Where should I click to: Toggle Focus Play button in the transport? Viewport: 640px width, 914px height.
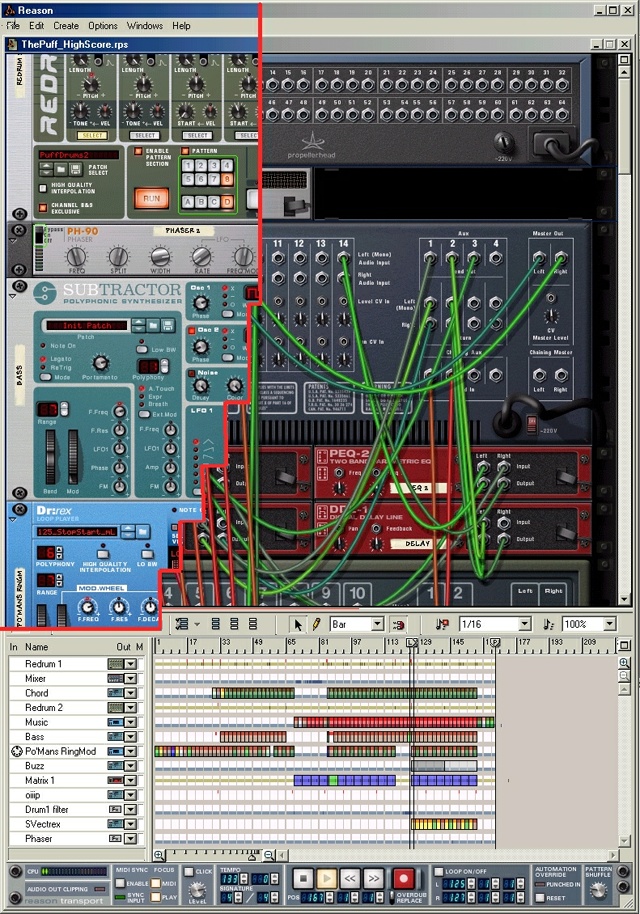pyautogui.click(x=156, y=897)
